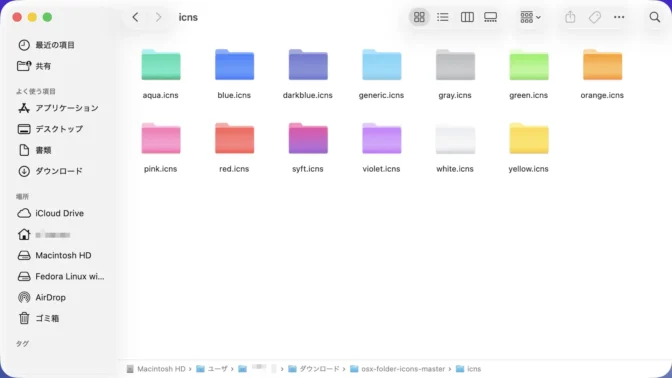Click the yellow.icns file name
This screenshot has width=672, height=378.
pyautogui.click(x=528, y=169)
